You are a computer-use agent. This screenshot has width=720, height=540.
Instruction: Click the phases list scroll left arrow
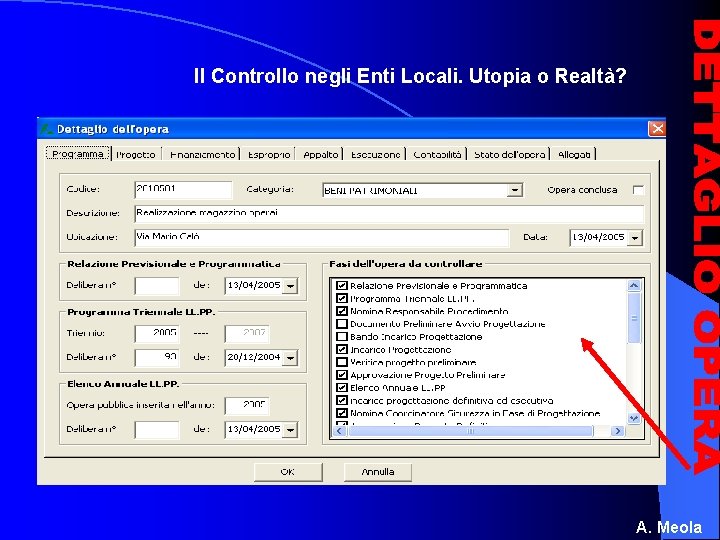[340, 431]
